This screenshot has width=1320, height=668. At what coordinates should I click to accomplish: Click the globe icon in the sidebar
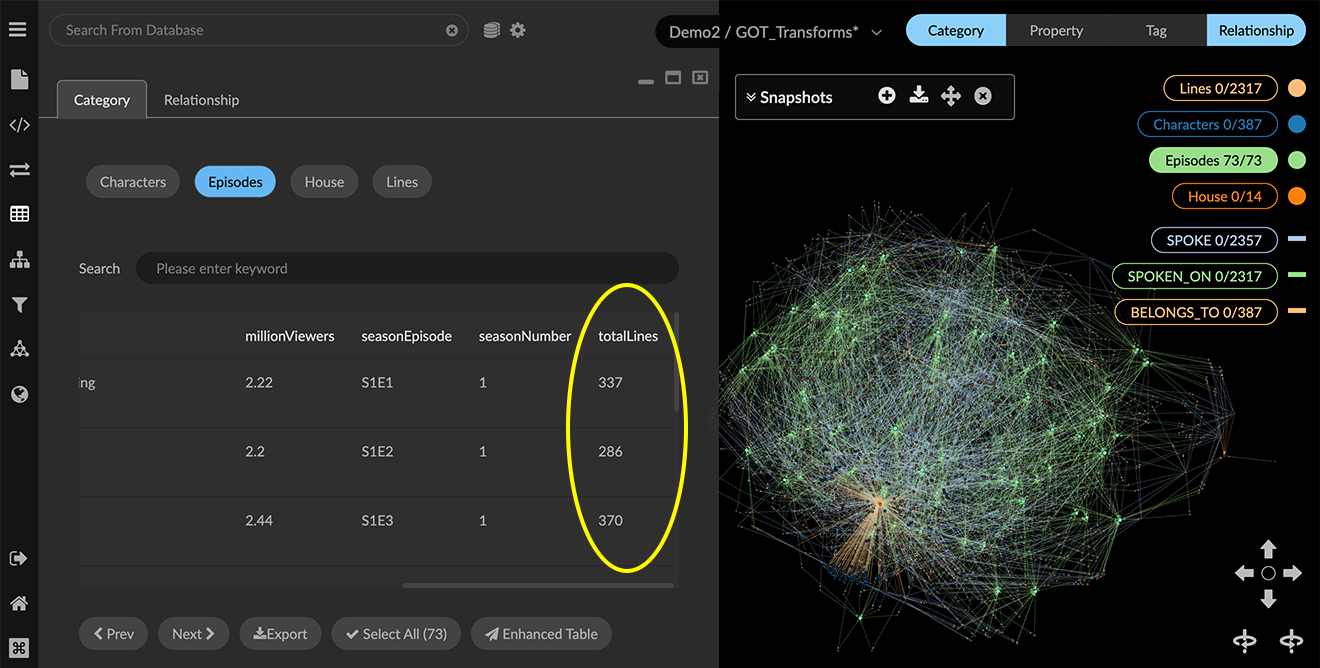[19, 394]
